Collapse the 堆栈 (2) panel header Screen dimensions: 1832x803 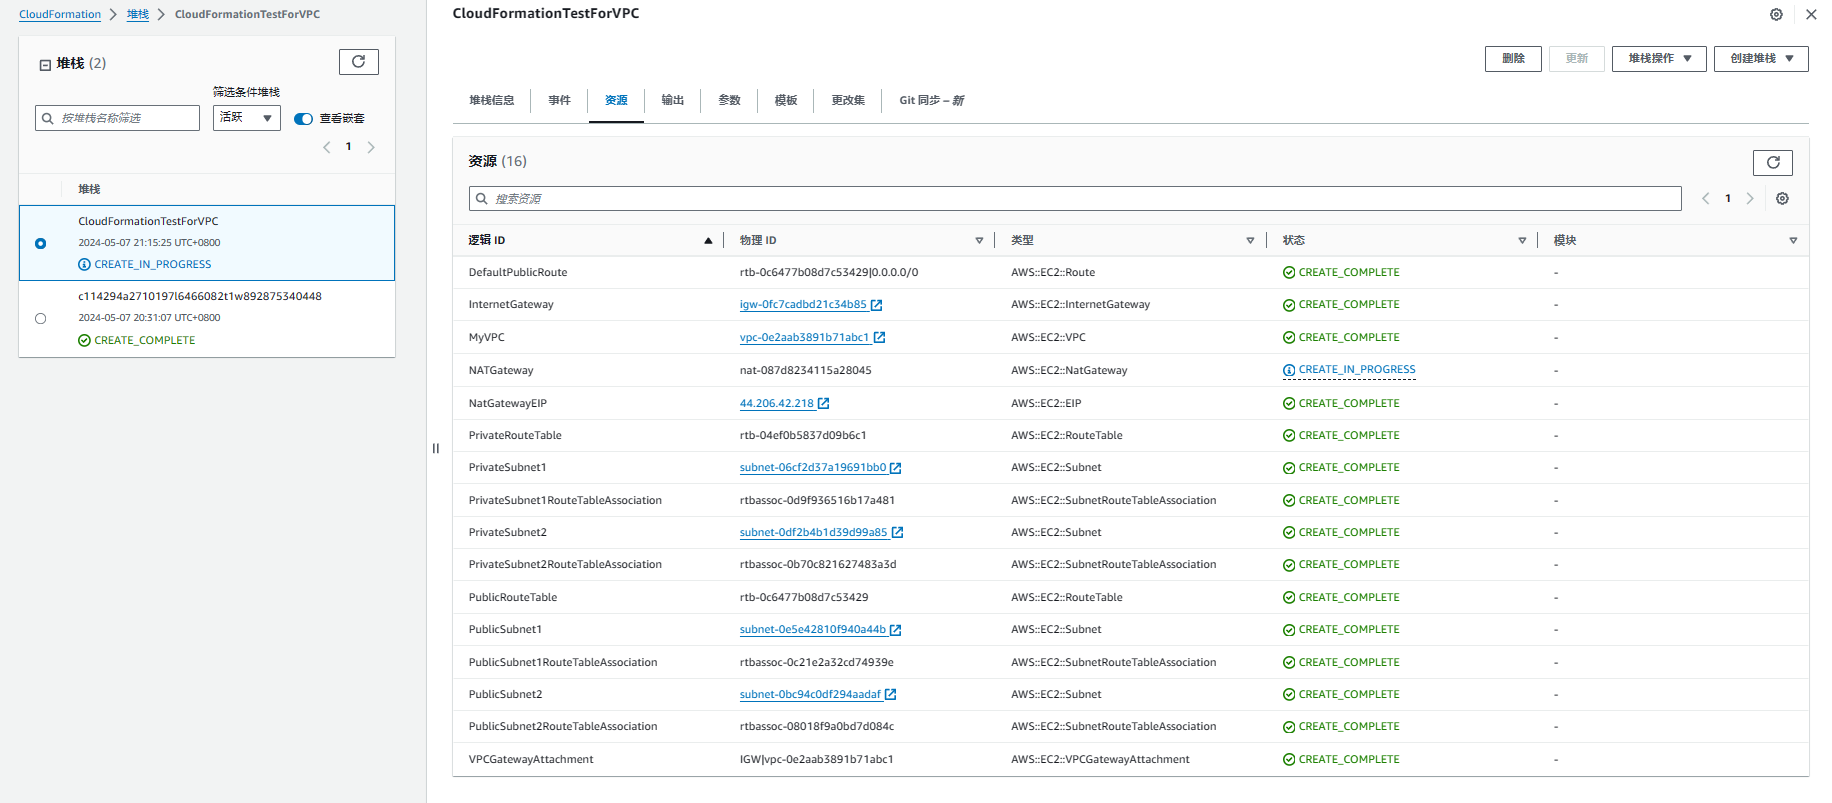coord(45,65)
